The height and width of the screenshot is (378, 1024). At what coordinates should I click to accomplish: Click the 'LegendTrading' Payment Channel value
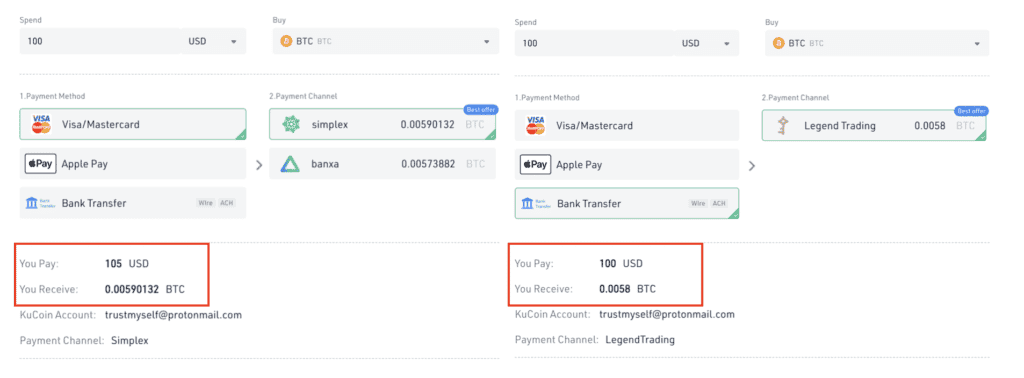640,340
